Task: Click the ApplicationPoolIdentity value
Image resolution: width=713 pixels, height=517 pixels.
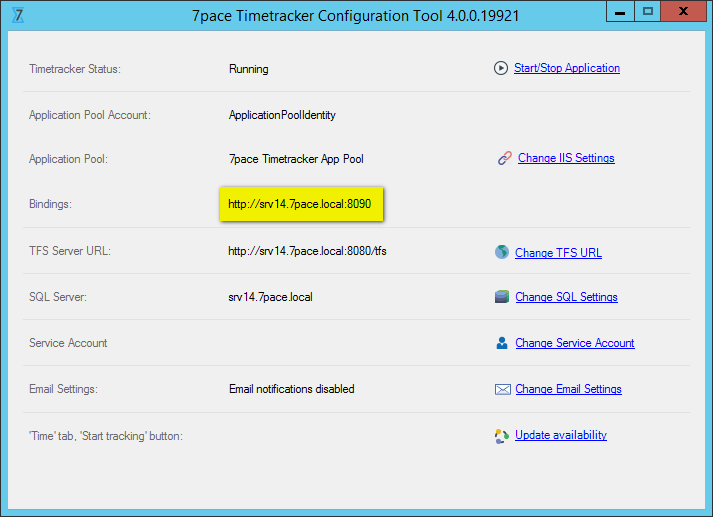Action: click(x=282, y=115)
